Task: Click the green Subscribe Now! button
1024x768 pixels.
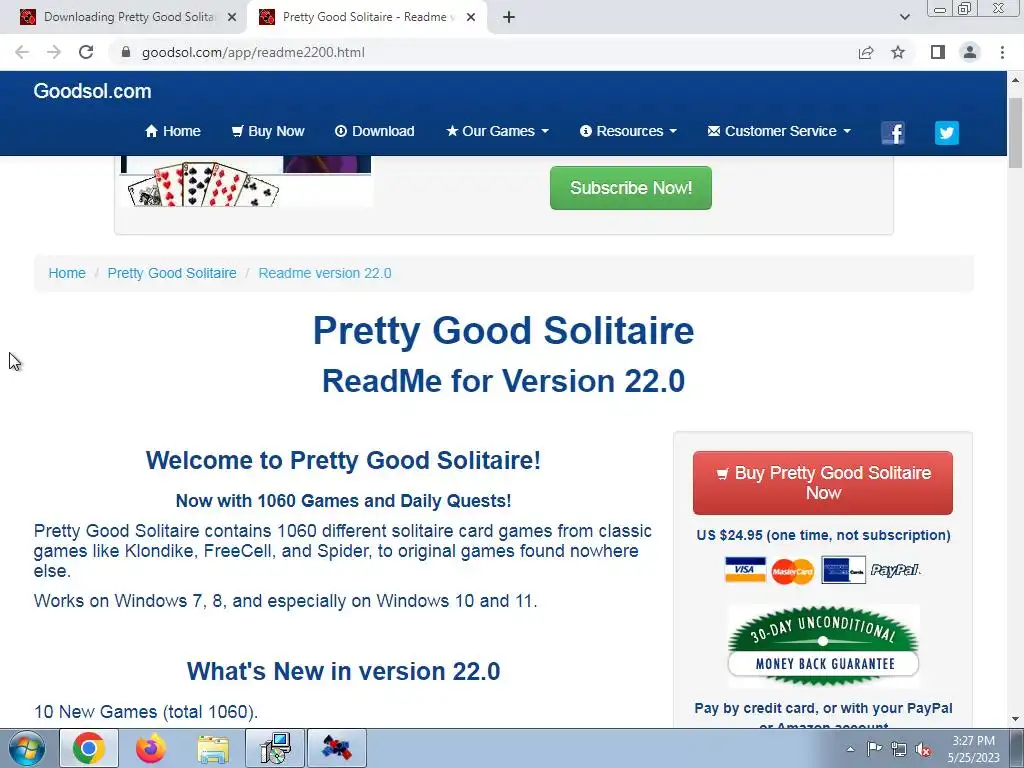Action: tap(631, 188)
